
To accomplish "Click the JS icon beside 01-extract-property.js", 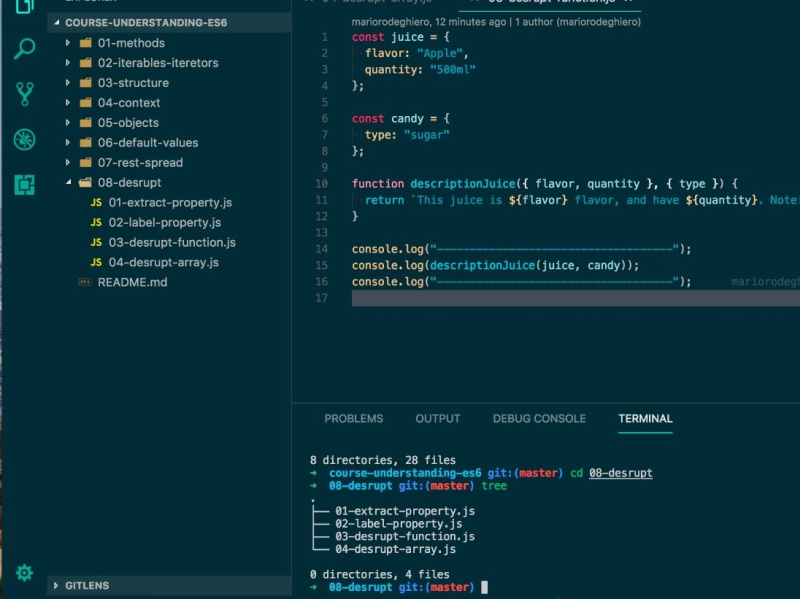I will click(x=95, y=202).
